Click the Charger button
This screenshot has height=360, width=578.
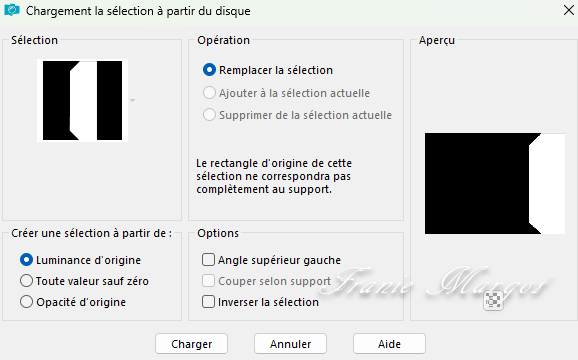tap(191, 344)
